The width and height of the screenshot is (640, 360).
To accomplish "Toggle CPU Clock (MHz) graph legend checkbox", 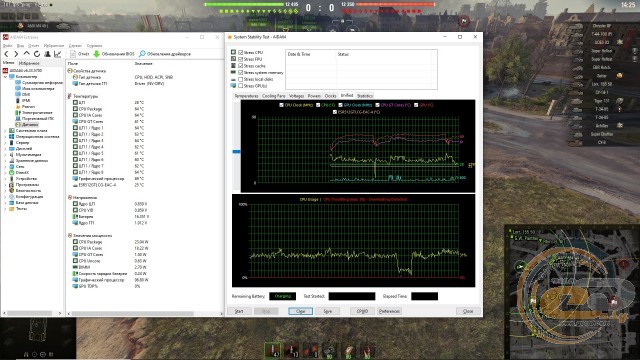I will (281, 105).
